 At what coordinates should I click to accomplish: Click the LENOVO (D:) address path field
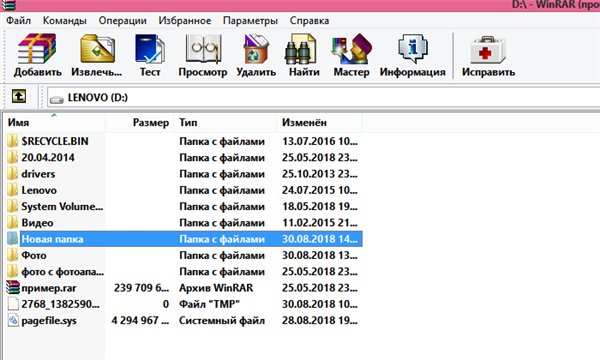(x=323, y=98)
